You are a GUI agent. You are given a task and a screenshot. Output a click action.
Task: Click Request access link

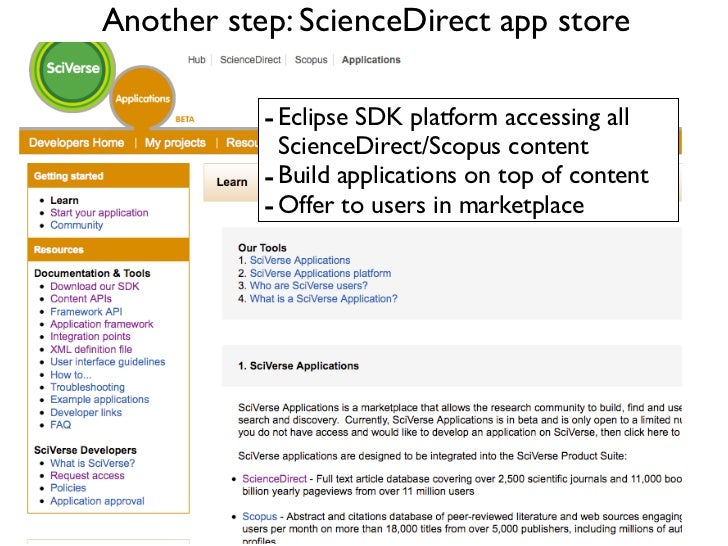click(87, 475)
